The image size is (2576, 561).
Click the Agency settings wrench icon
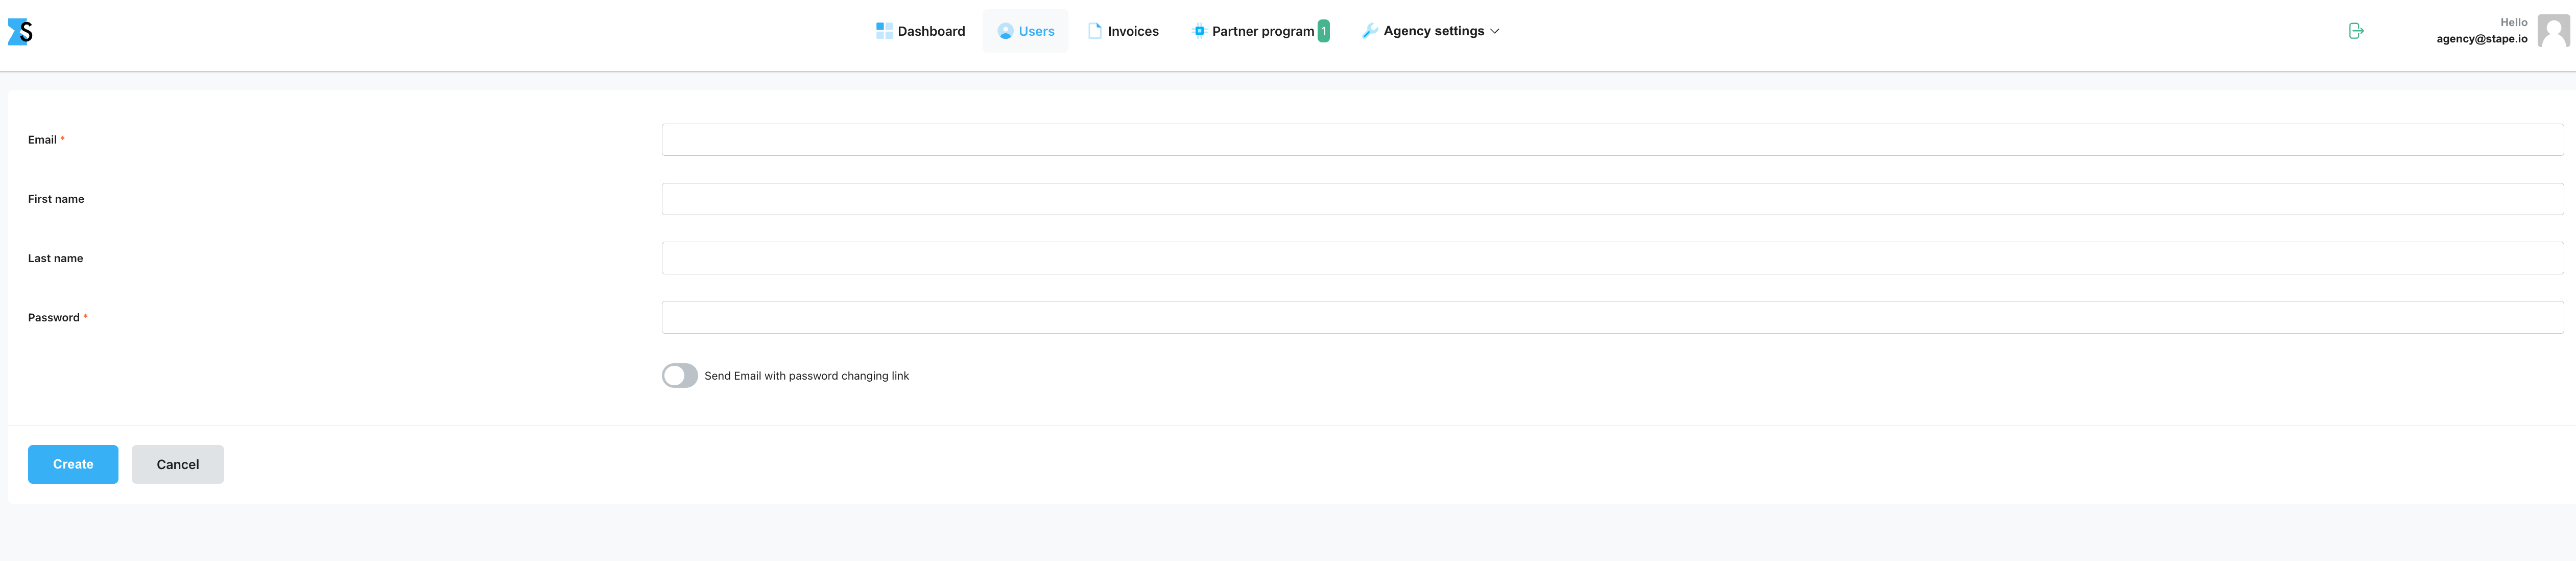pyautogui.click(x=1370, y=31)
